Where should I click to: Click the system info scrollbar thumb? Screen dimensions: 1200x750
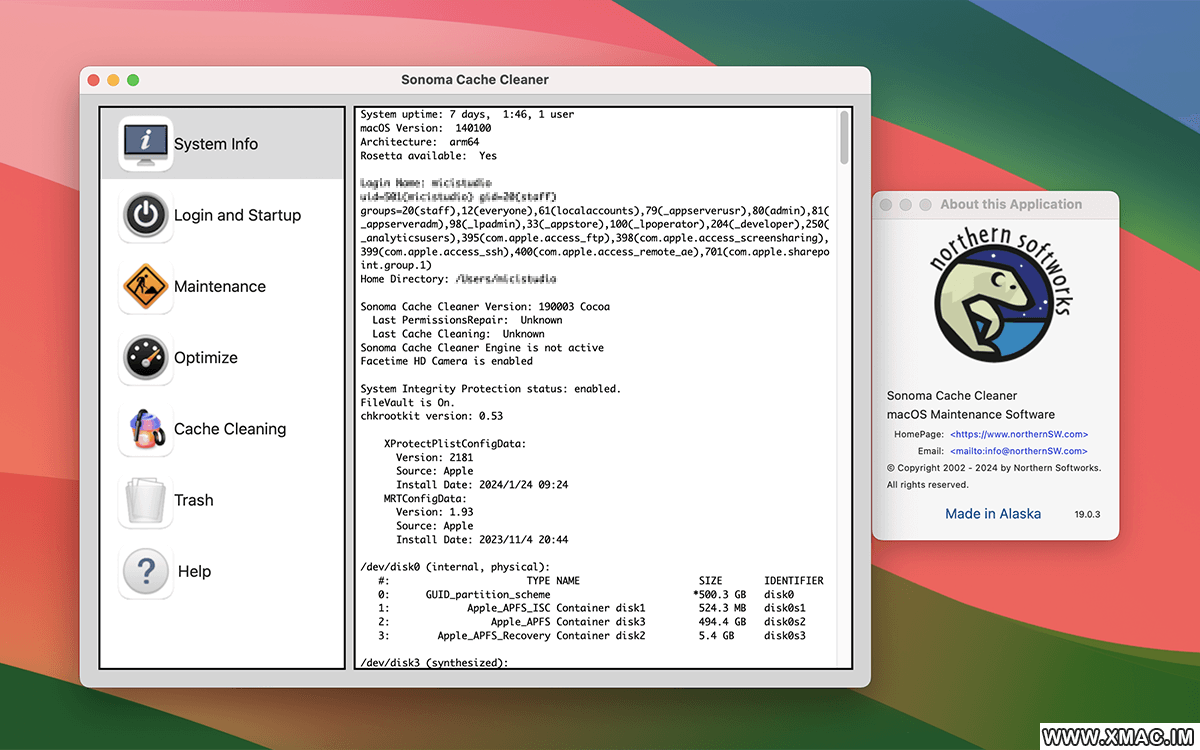844,138
